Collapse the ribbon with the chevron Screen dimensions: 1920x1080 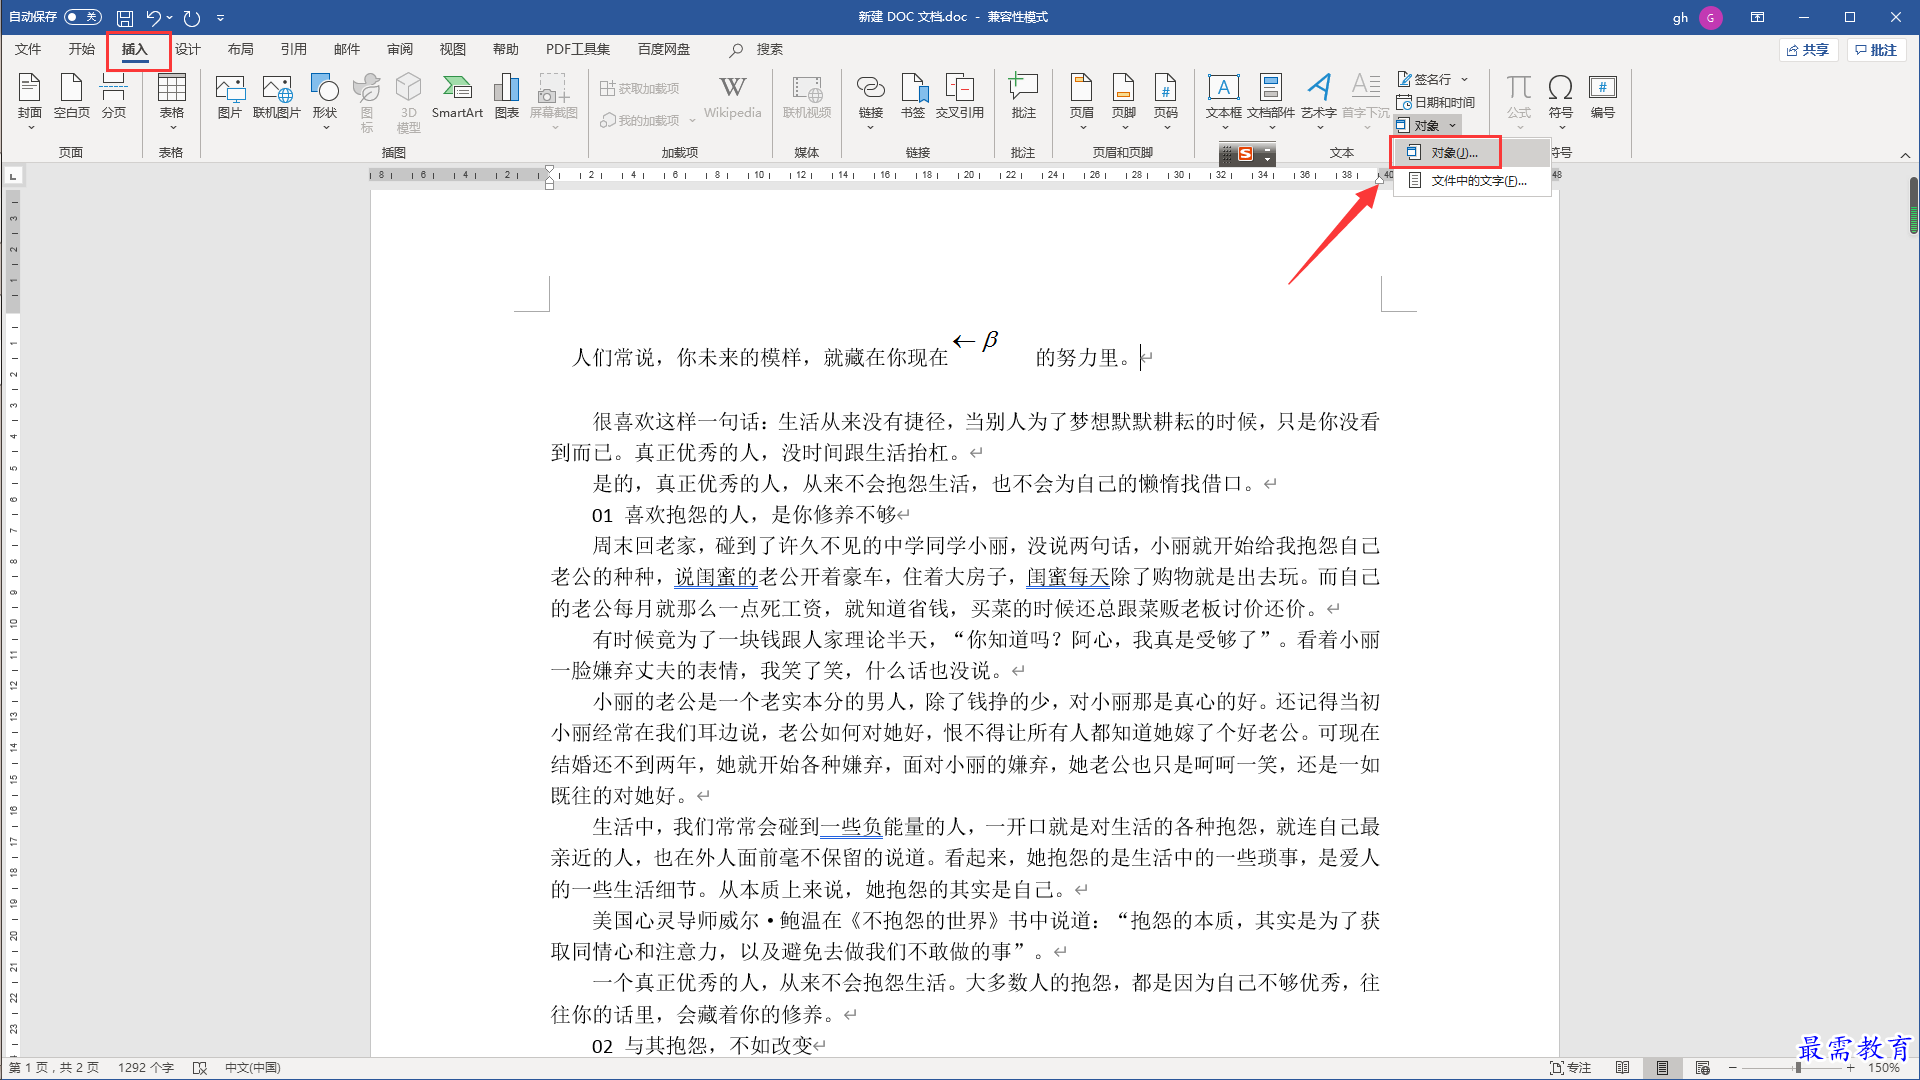coord(1905,155)
